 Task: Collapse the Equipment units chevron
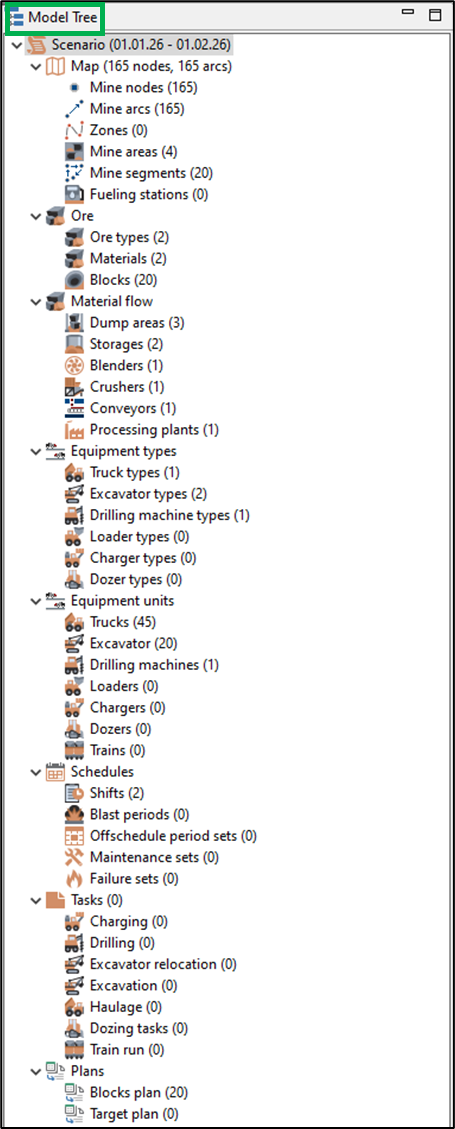click(x=36, y=601)
